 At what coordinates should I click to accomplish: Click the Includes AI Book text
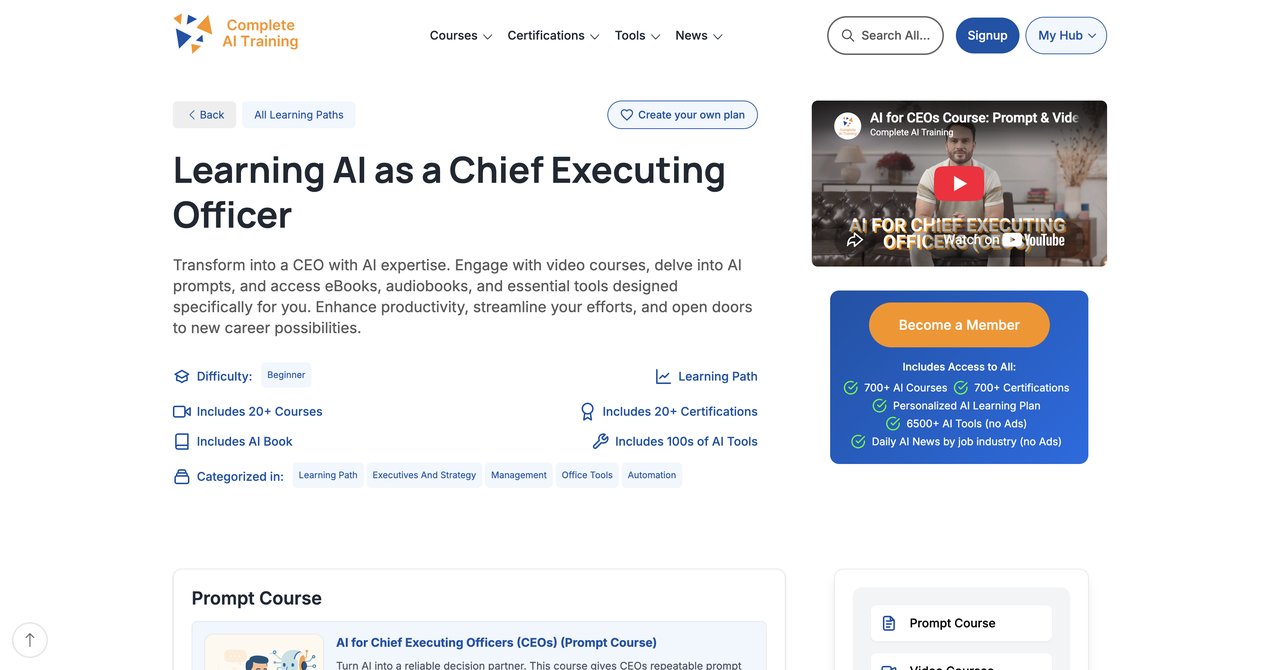[245, 442]
